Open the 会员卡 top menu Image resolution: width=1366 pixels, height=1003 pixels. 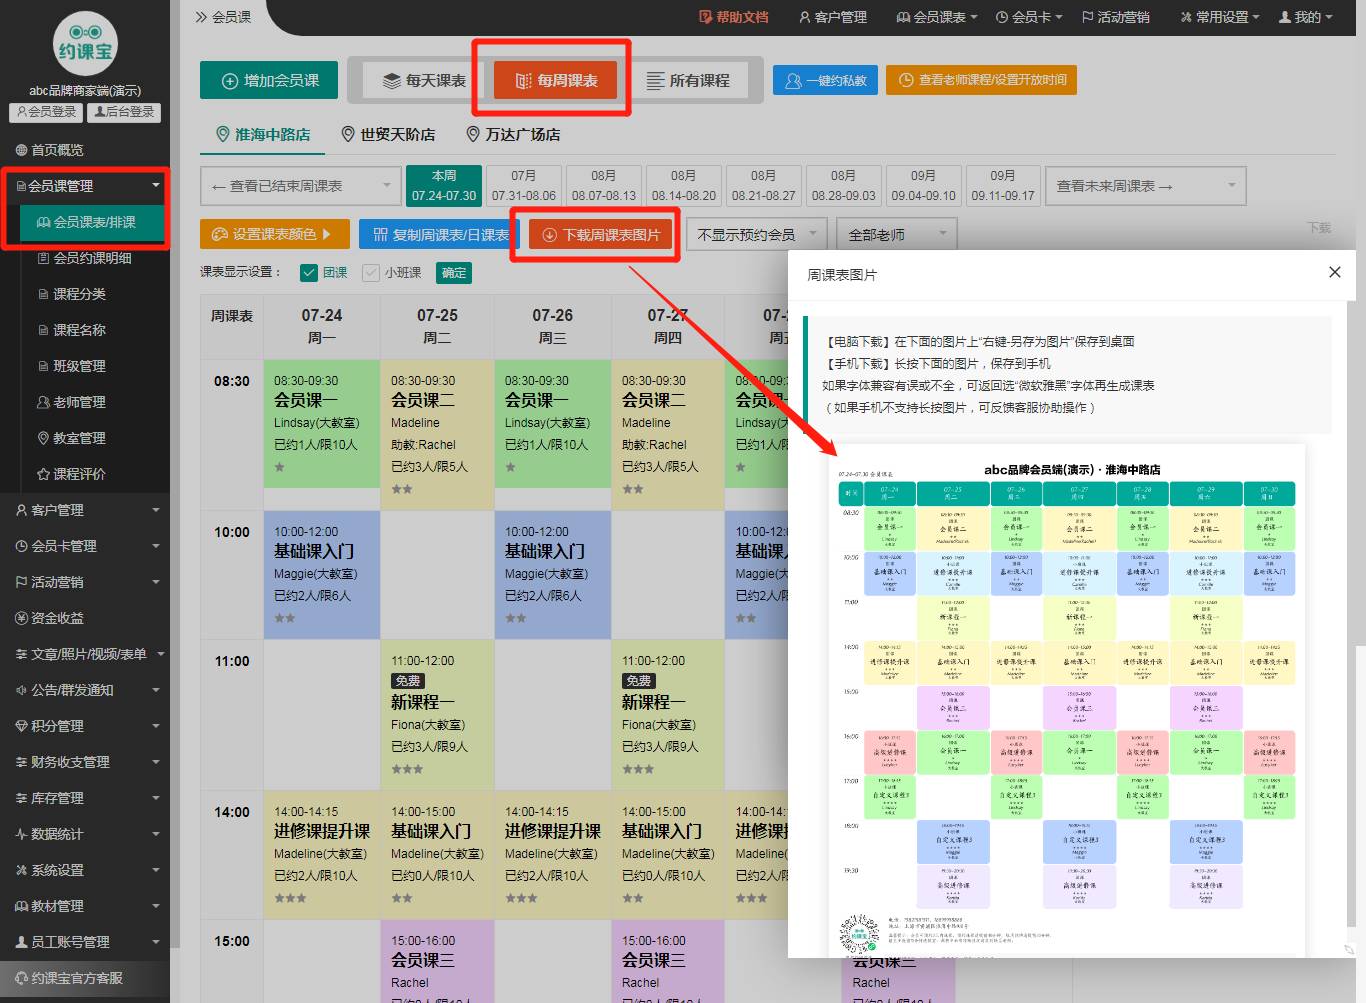1030,17
